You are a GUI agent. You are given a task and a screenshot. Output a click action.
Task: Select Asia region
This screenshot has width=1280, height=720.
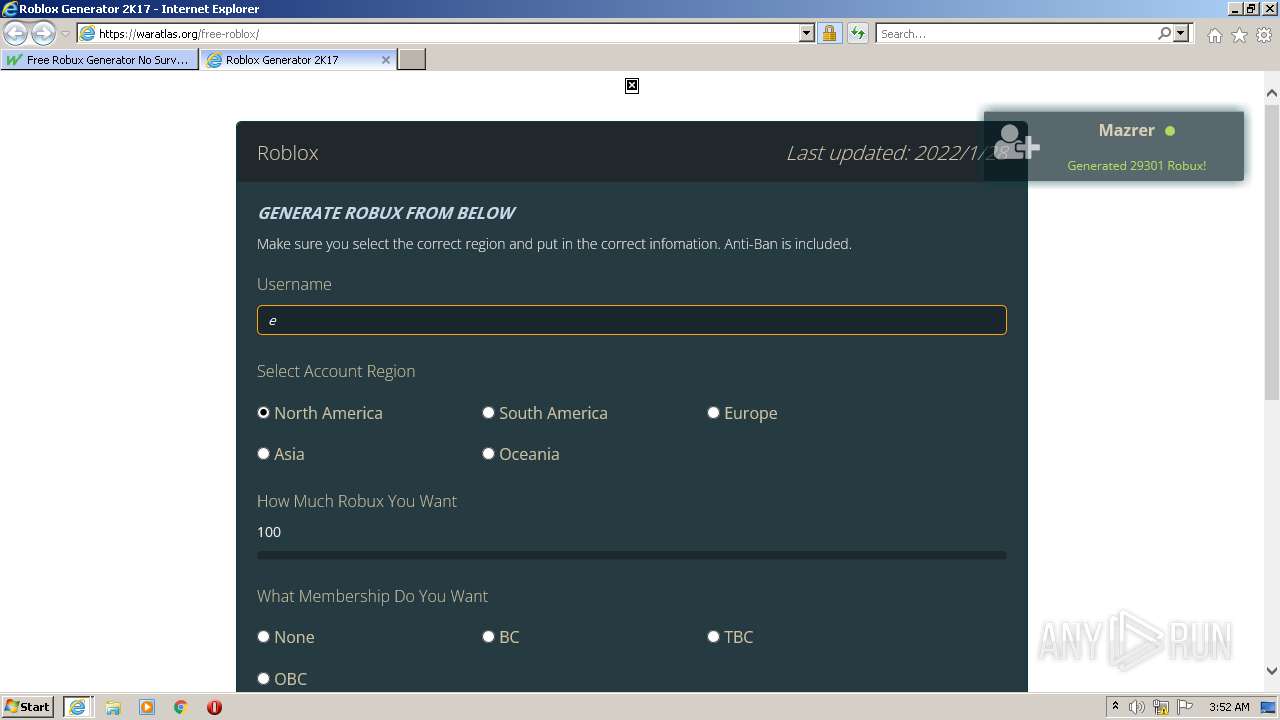click(x=264, y=453)
